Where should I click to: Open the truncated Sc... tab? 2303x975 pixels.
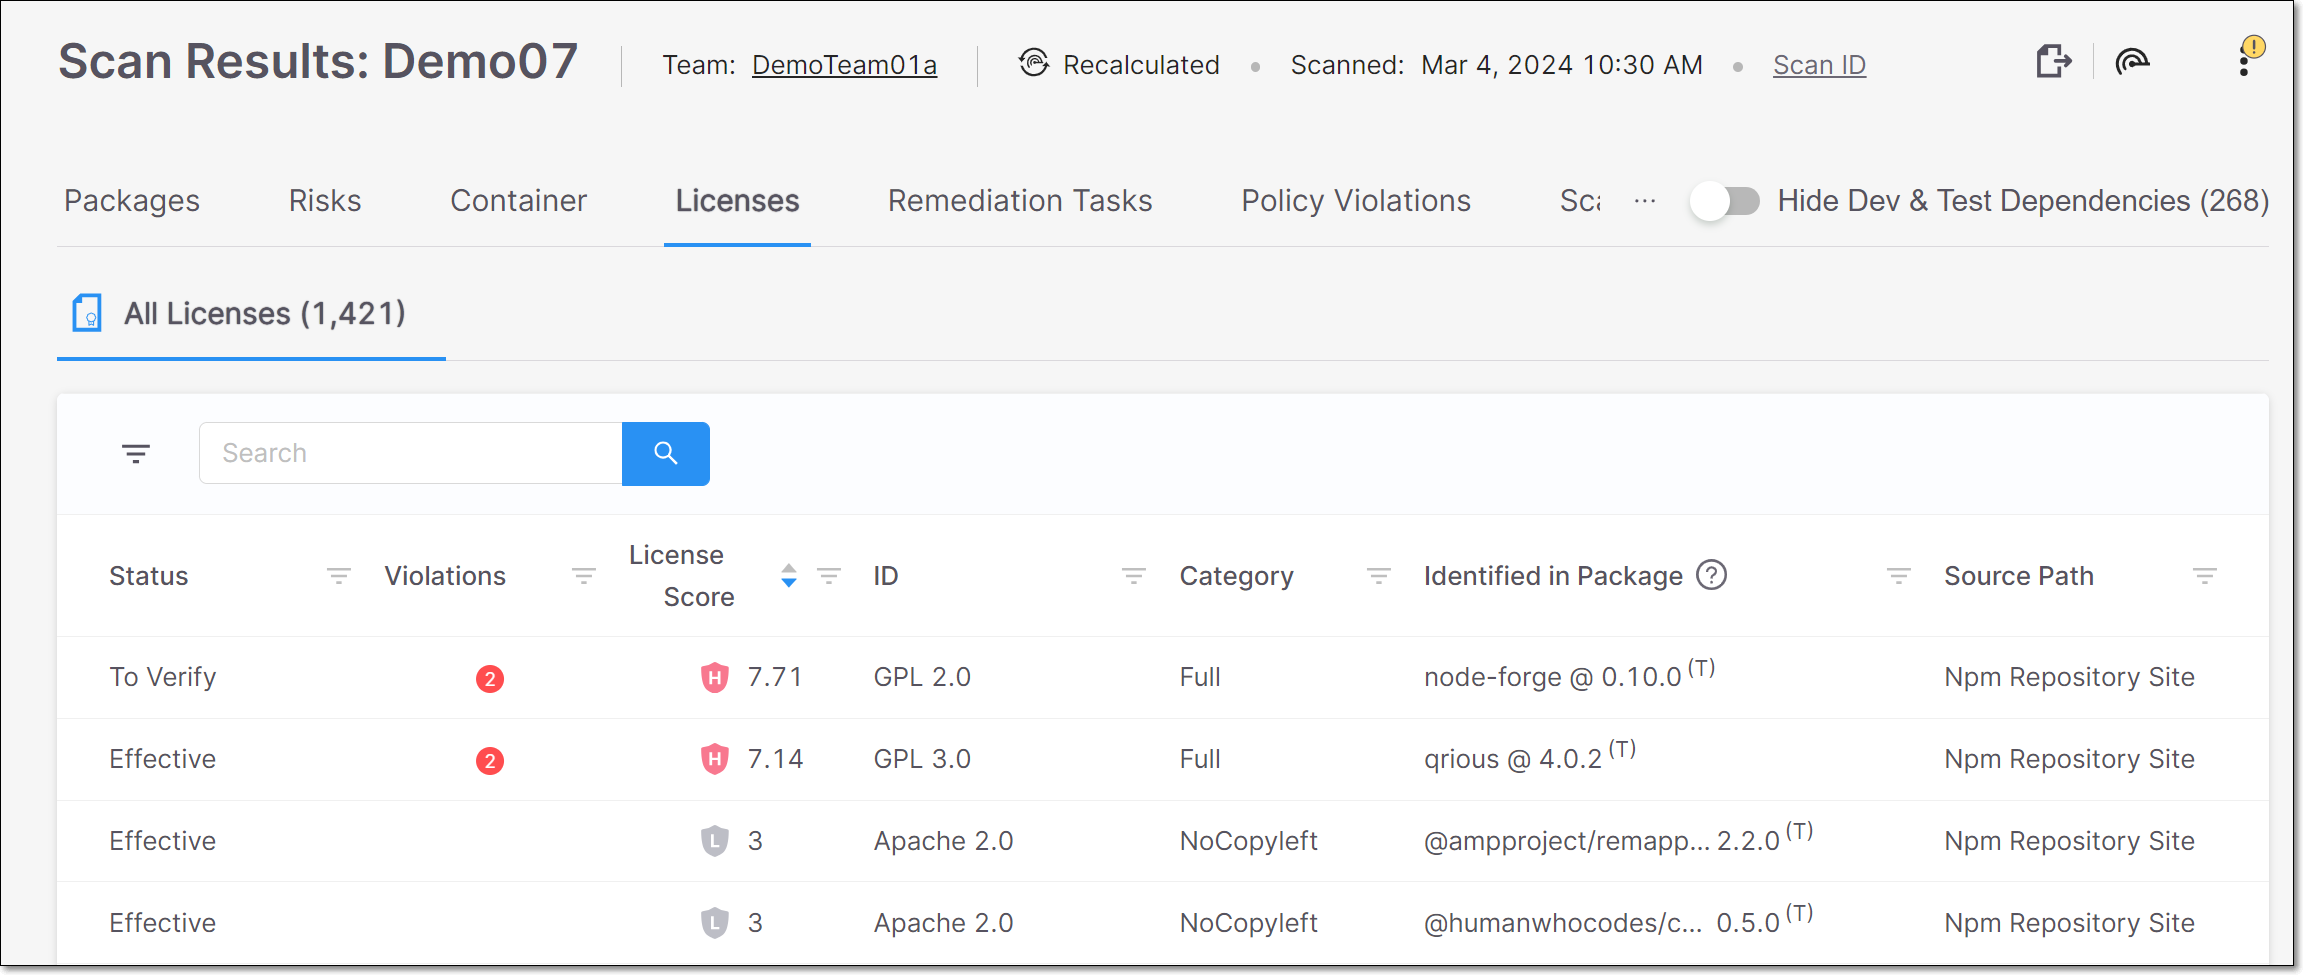tap(1581, 201)
